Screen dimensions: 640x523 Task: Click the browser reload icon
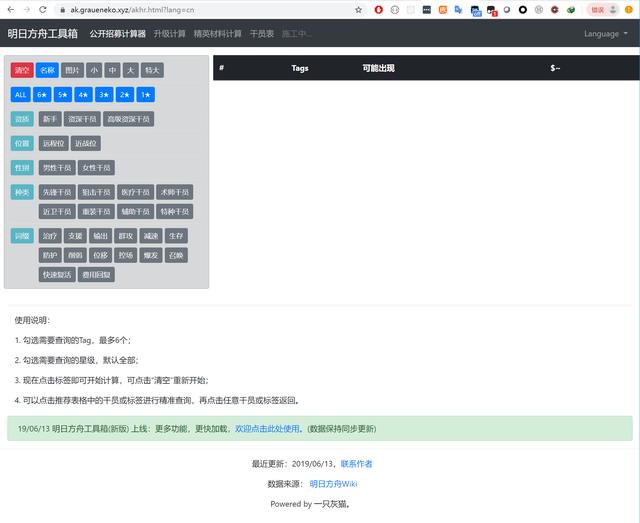point(43,9)
